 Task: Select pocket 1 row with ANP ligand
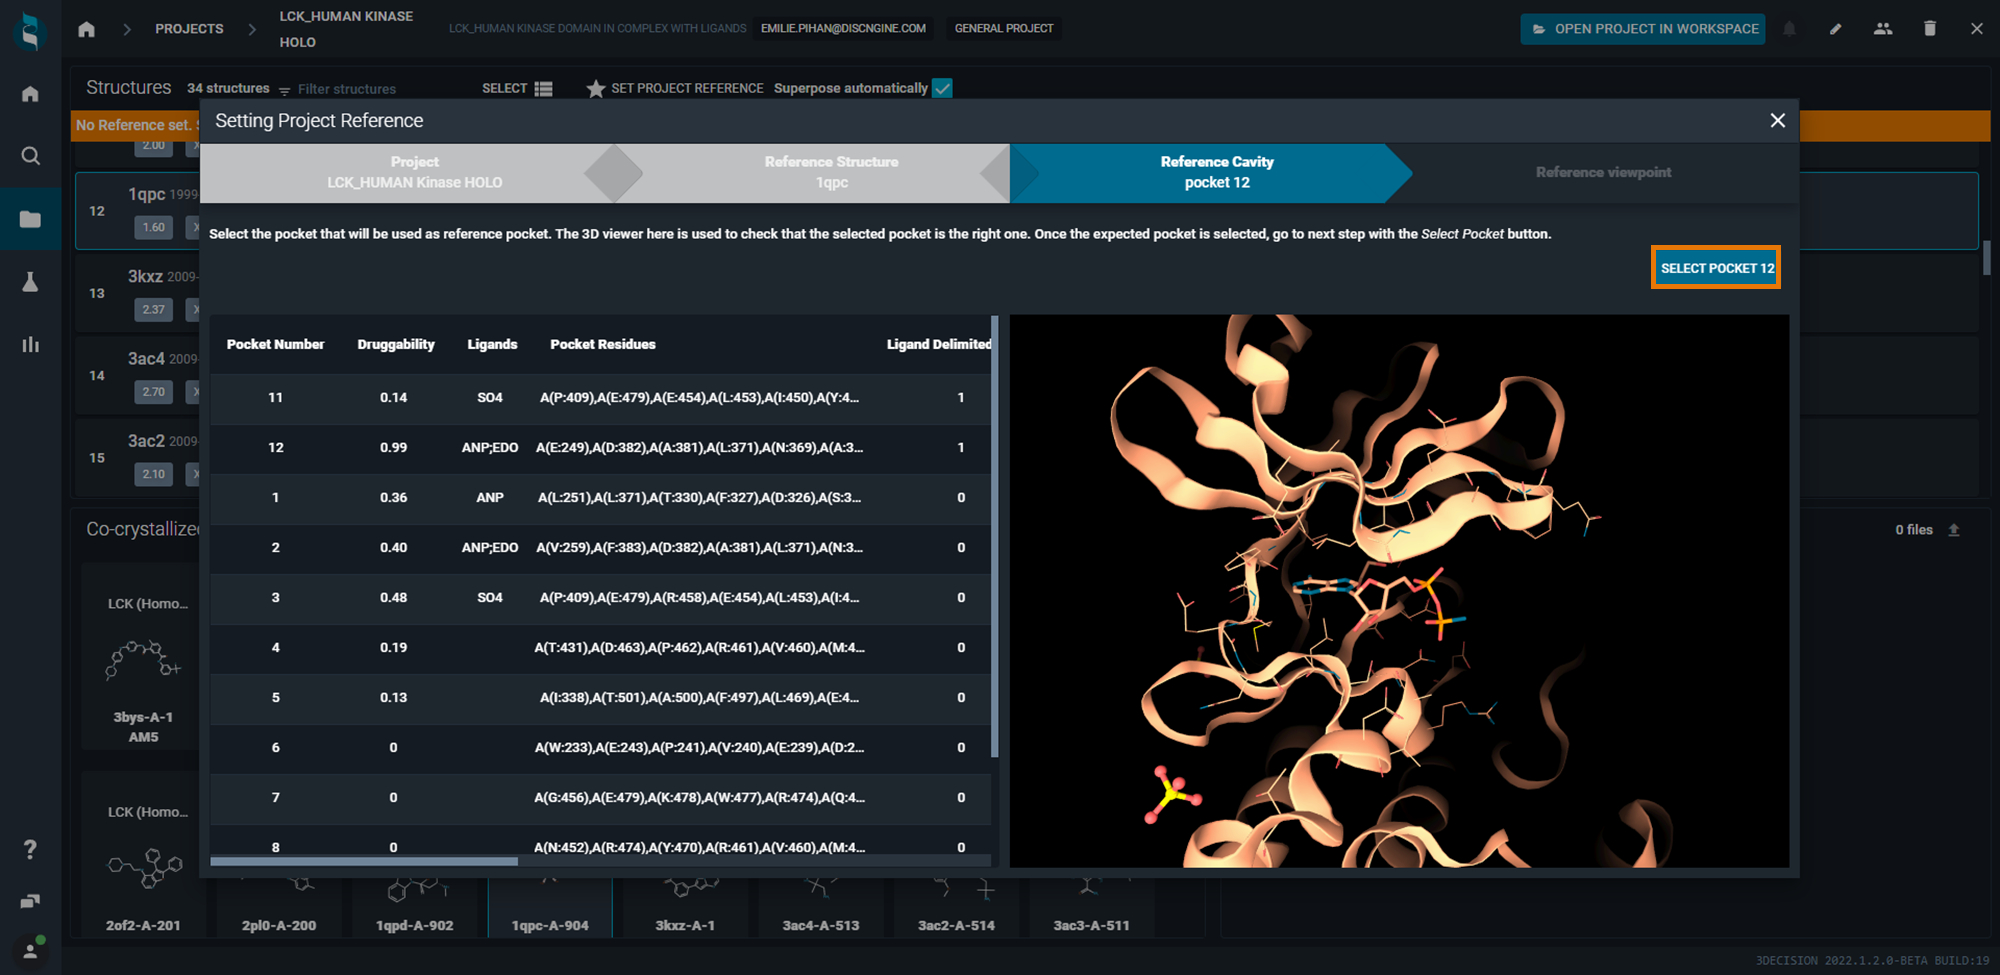pos(600,498)
